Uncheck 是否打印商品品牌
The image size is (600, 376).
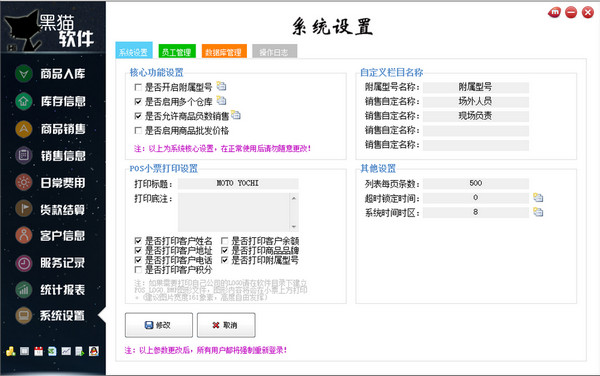225,251
